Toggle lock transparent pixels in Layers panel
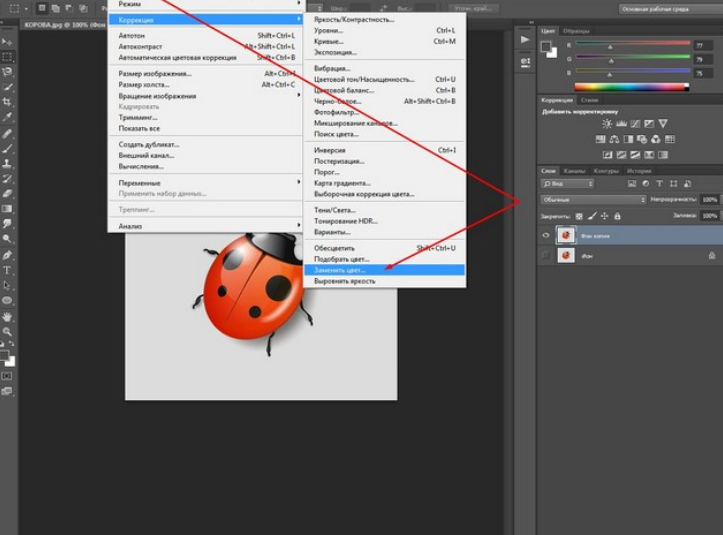This screenshot has width=723, height=535. pos(579,215)
